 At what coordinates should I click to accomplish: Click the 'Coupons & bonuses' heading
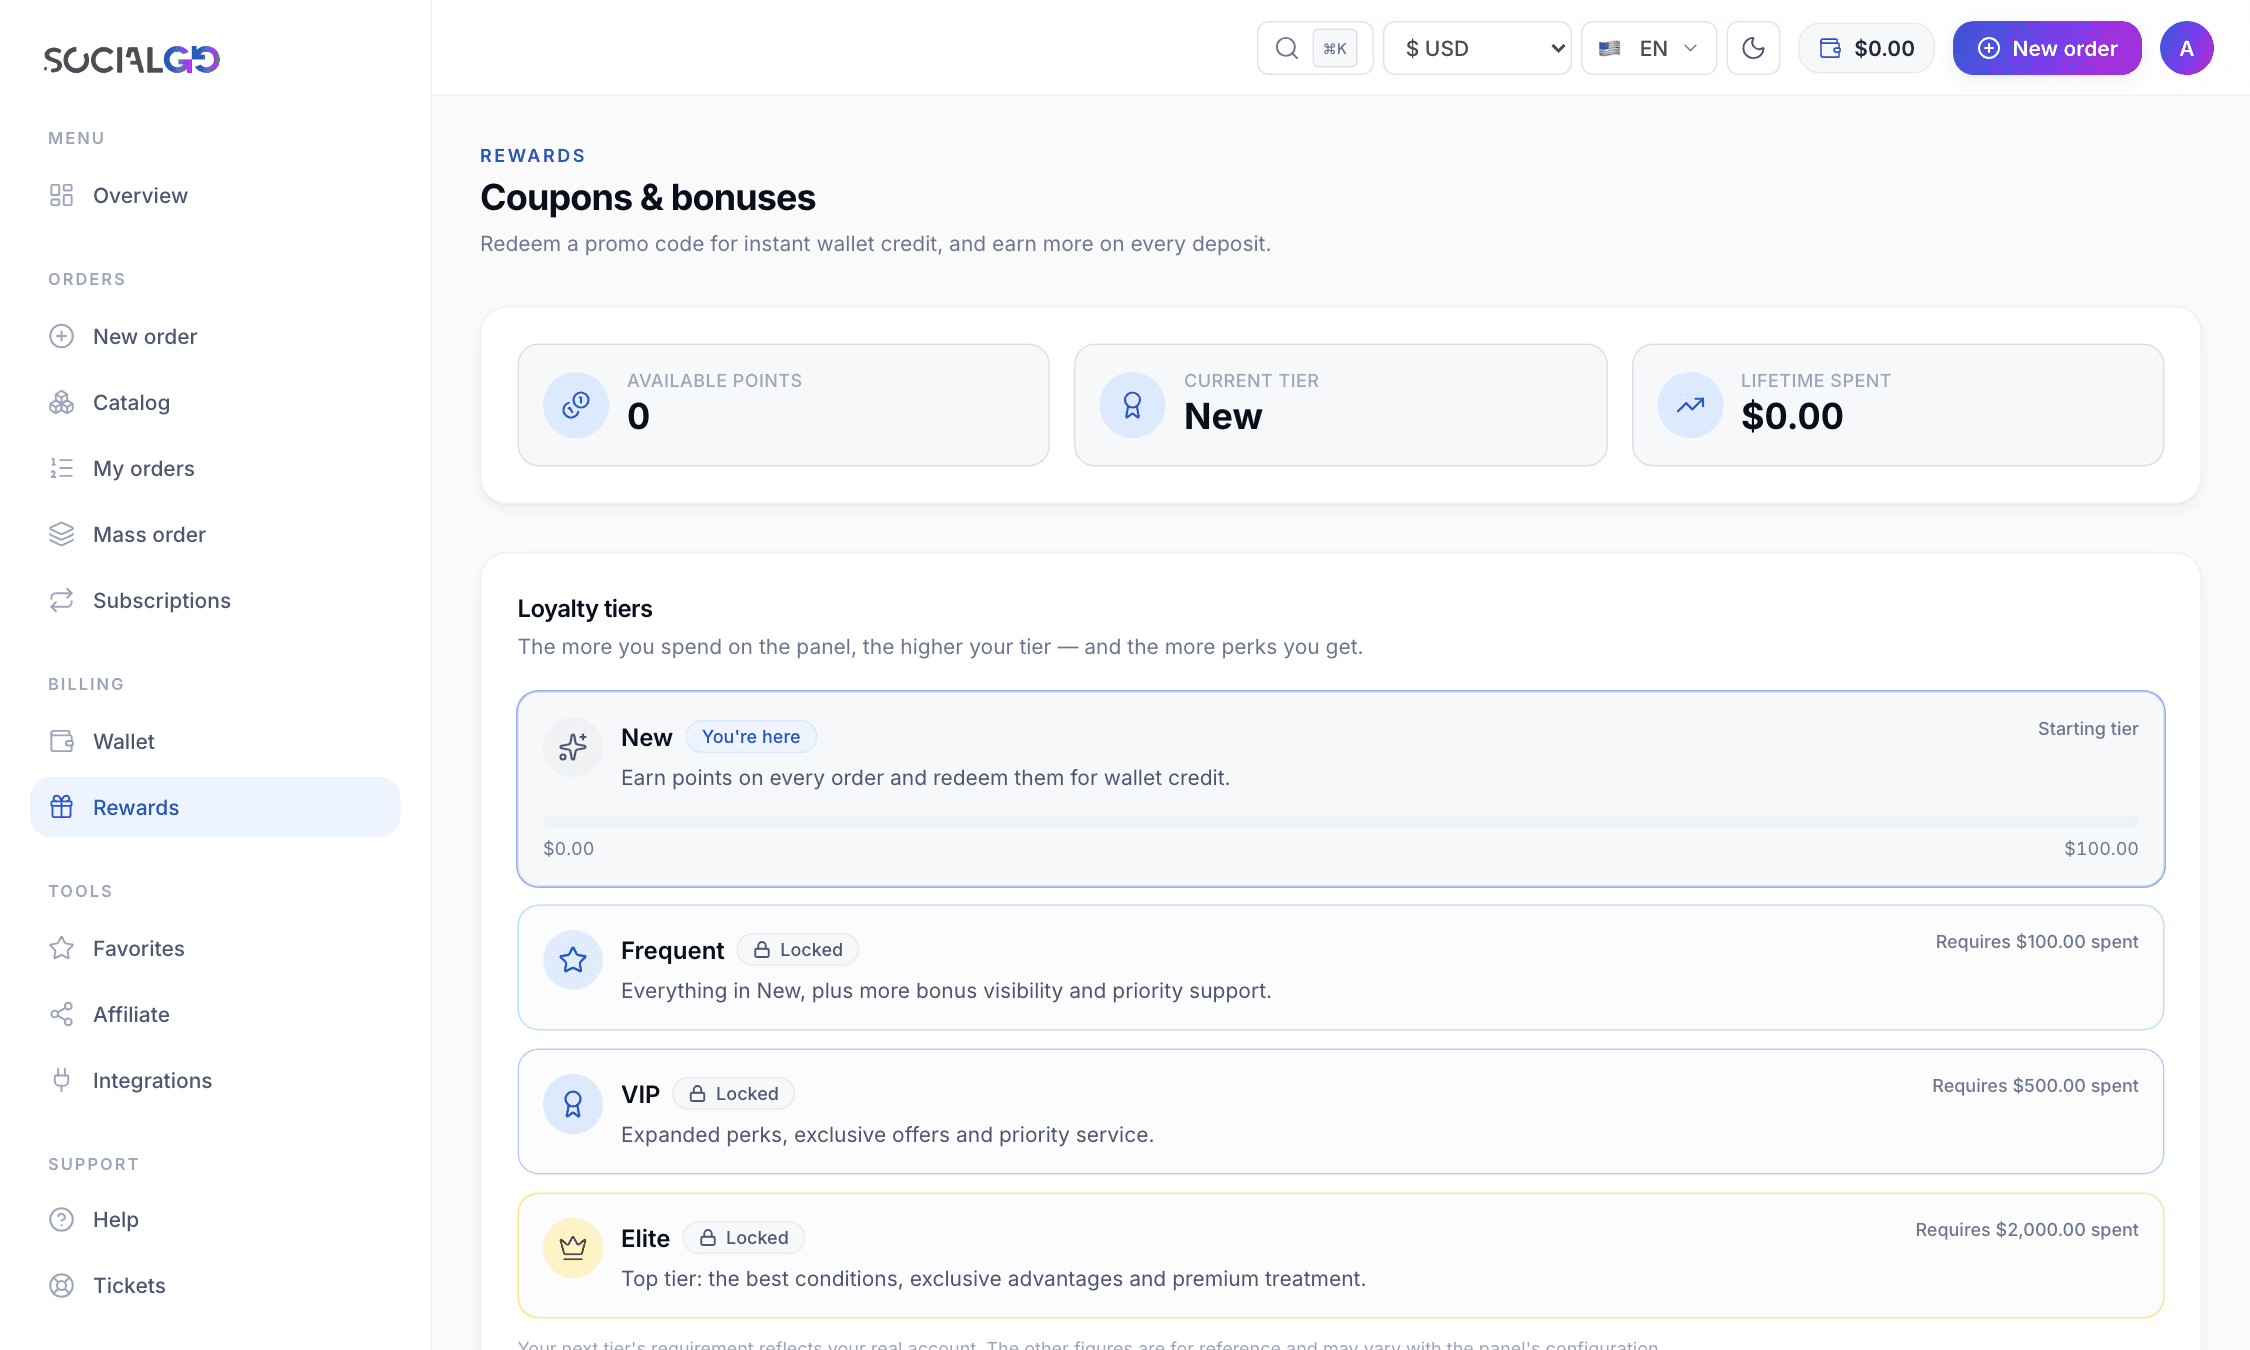(x=648, y=198)
